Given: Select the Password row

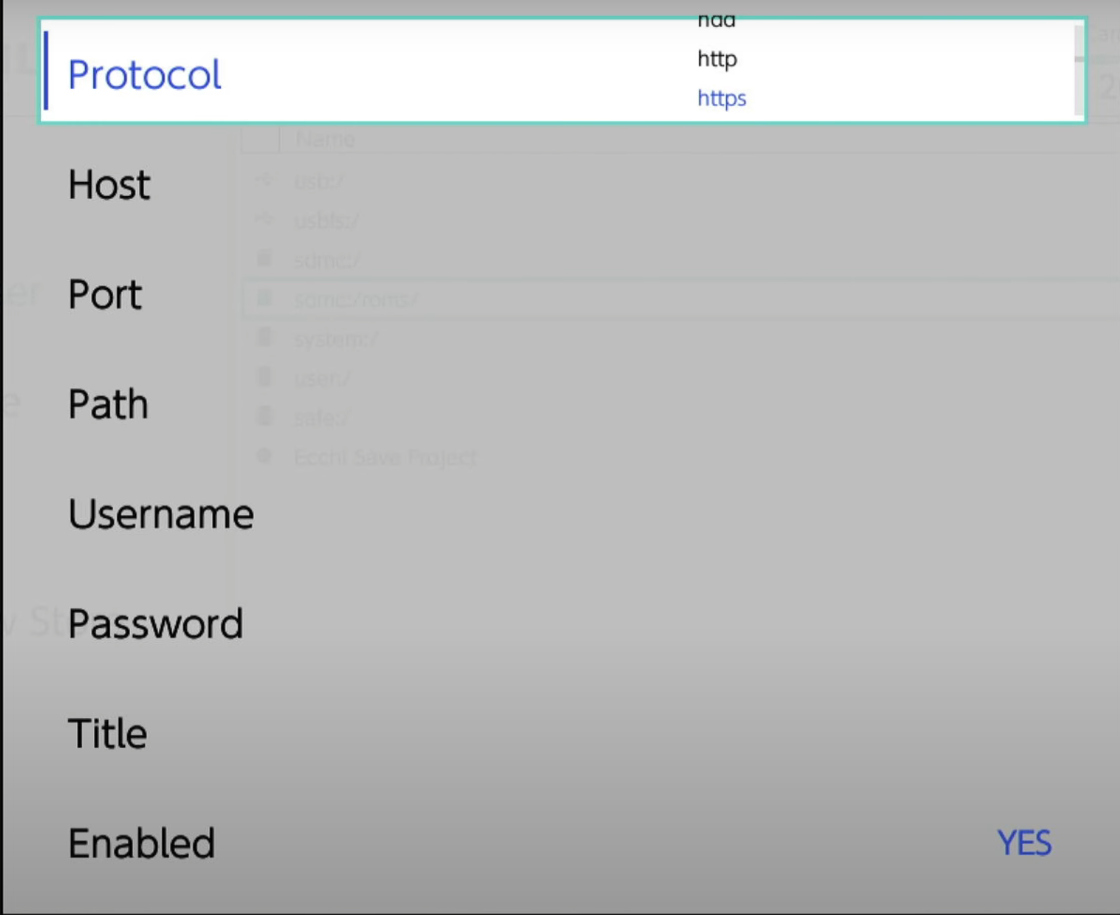Looking at the screenshot, I should pyautogui.click(x=561, y=624).
